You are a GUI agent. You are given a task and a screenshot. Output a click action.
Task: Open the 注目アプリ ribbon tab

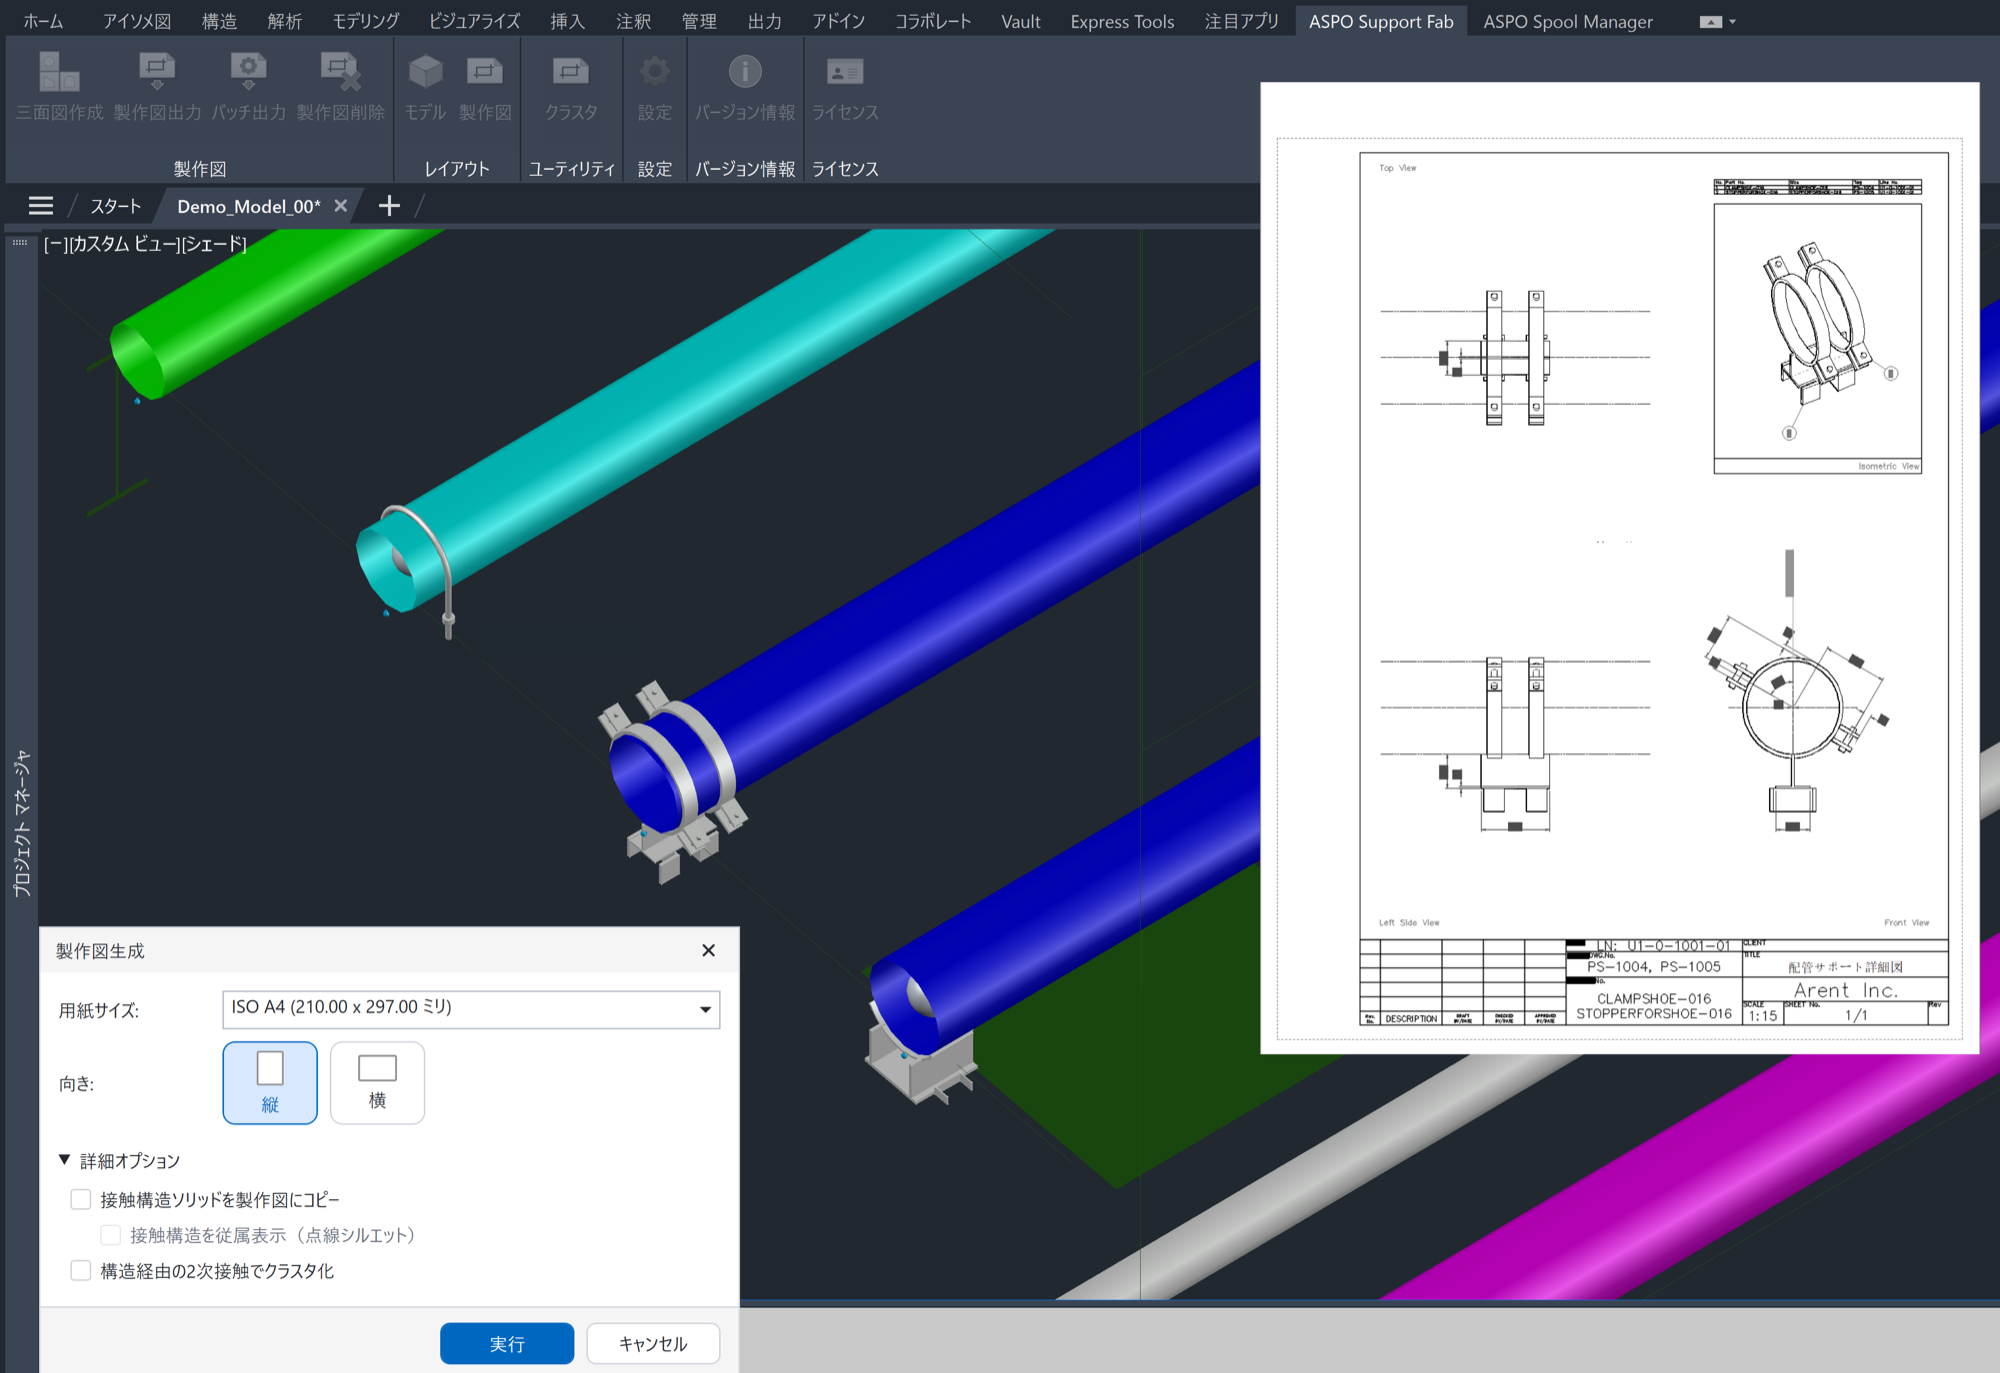click(x=1242, y=21)
